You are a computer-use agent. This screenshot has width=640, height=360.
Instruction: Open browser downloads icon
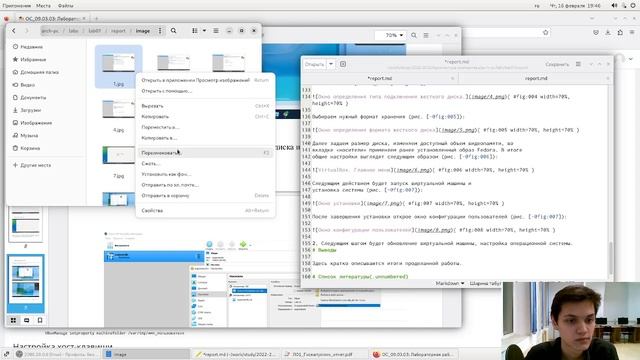(x=608, y=32)
